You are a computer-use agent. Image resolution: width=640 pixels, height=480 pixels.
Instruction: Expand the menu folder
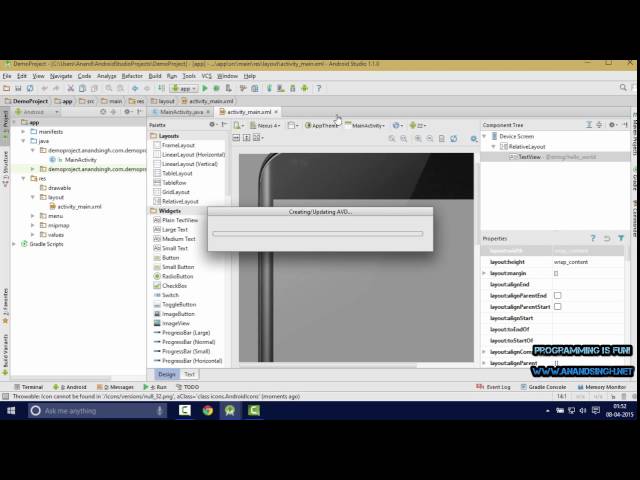click(33, 216)
